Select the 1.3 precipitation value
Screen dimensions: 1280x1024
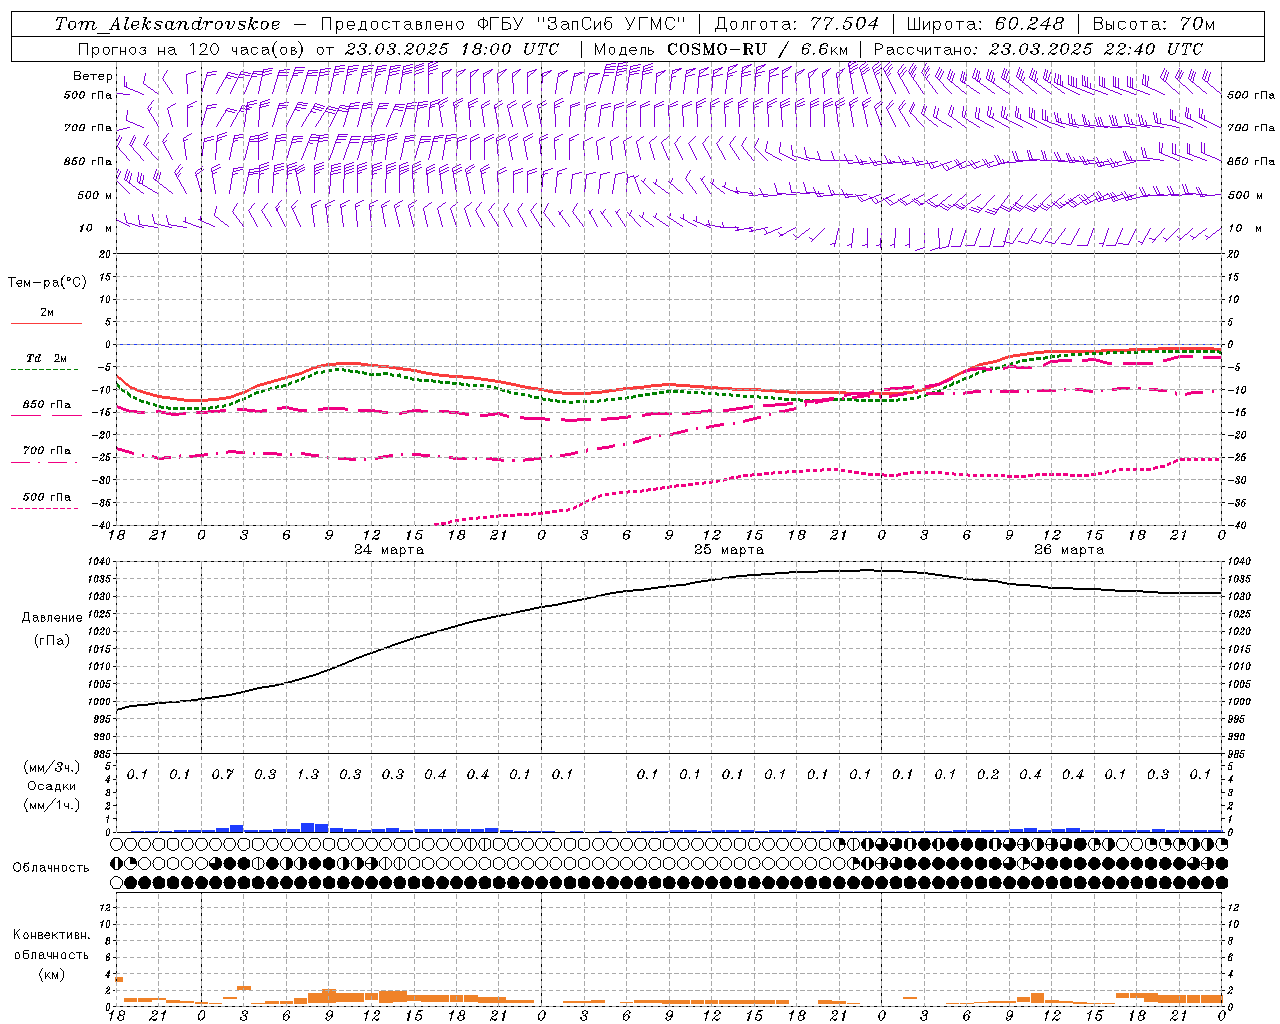click(308, 775)
